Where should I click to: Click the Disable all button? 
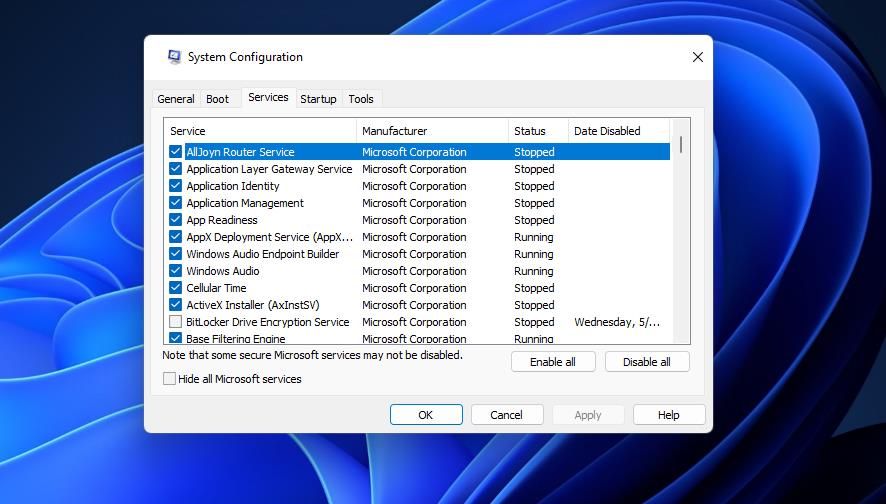[647, 362]
